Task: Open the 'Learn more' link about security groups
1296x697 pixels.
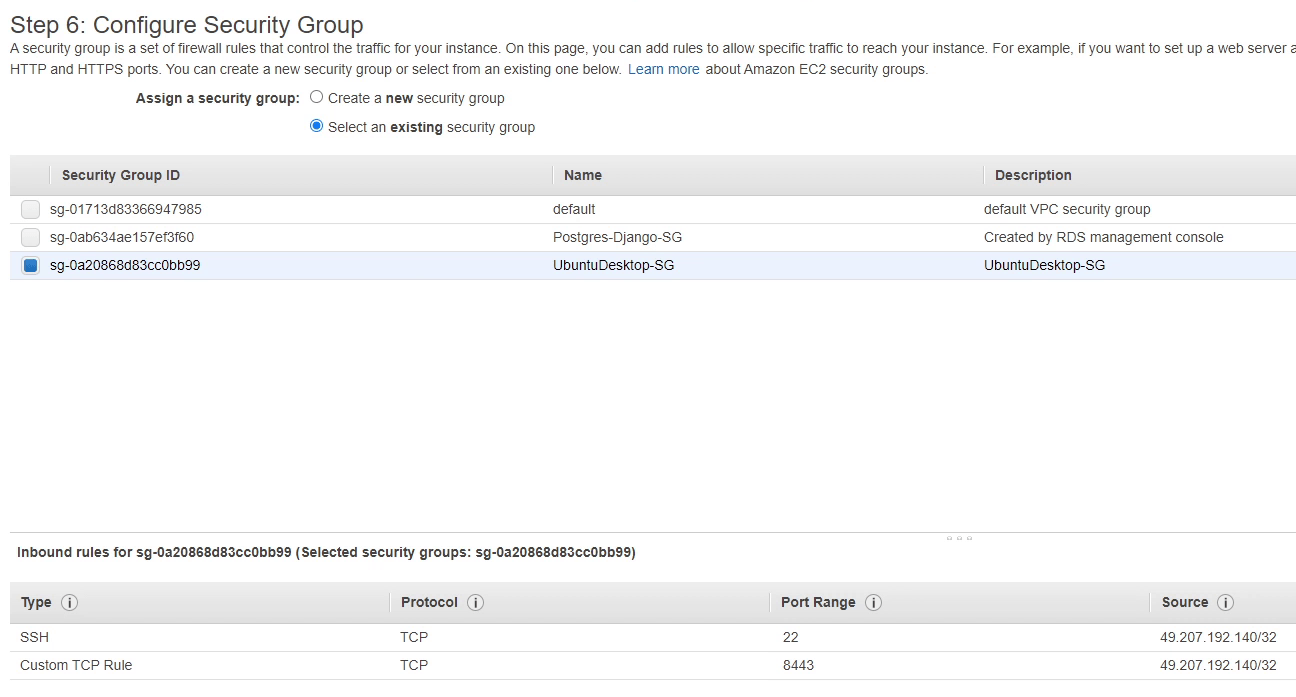Action: (663, 69)
